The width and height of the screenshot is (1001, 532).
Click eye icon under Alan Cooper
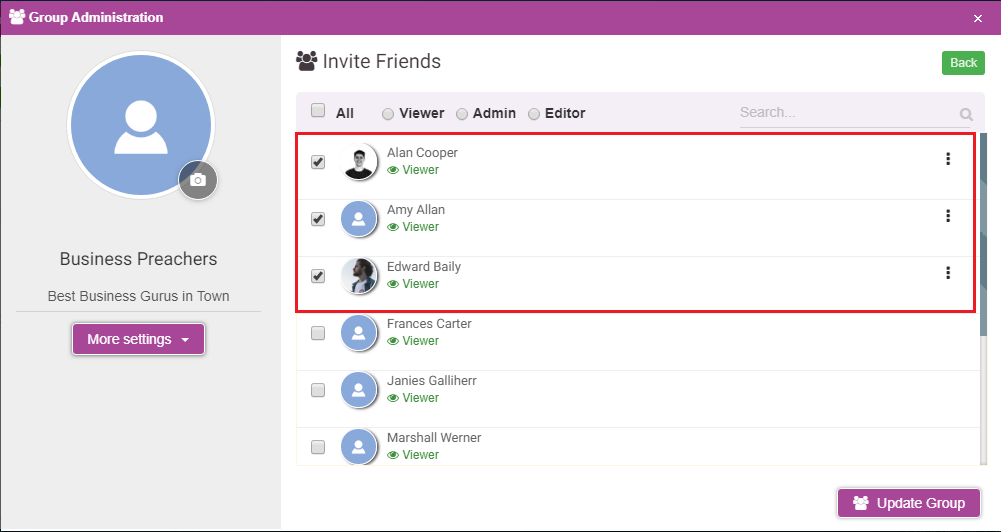[x=393, y=171]
